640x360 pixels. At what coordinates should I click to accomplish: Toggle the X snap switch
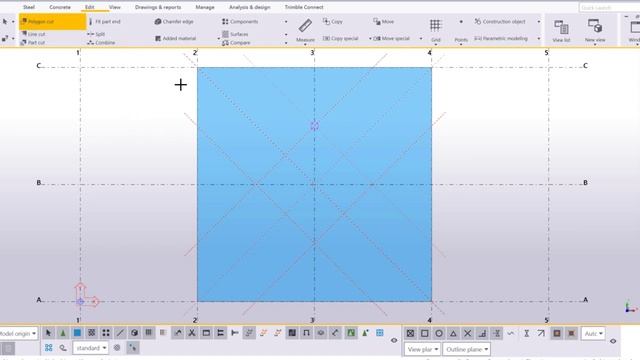[x=467, y=333]
